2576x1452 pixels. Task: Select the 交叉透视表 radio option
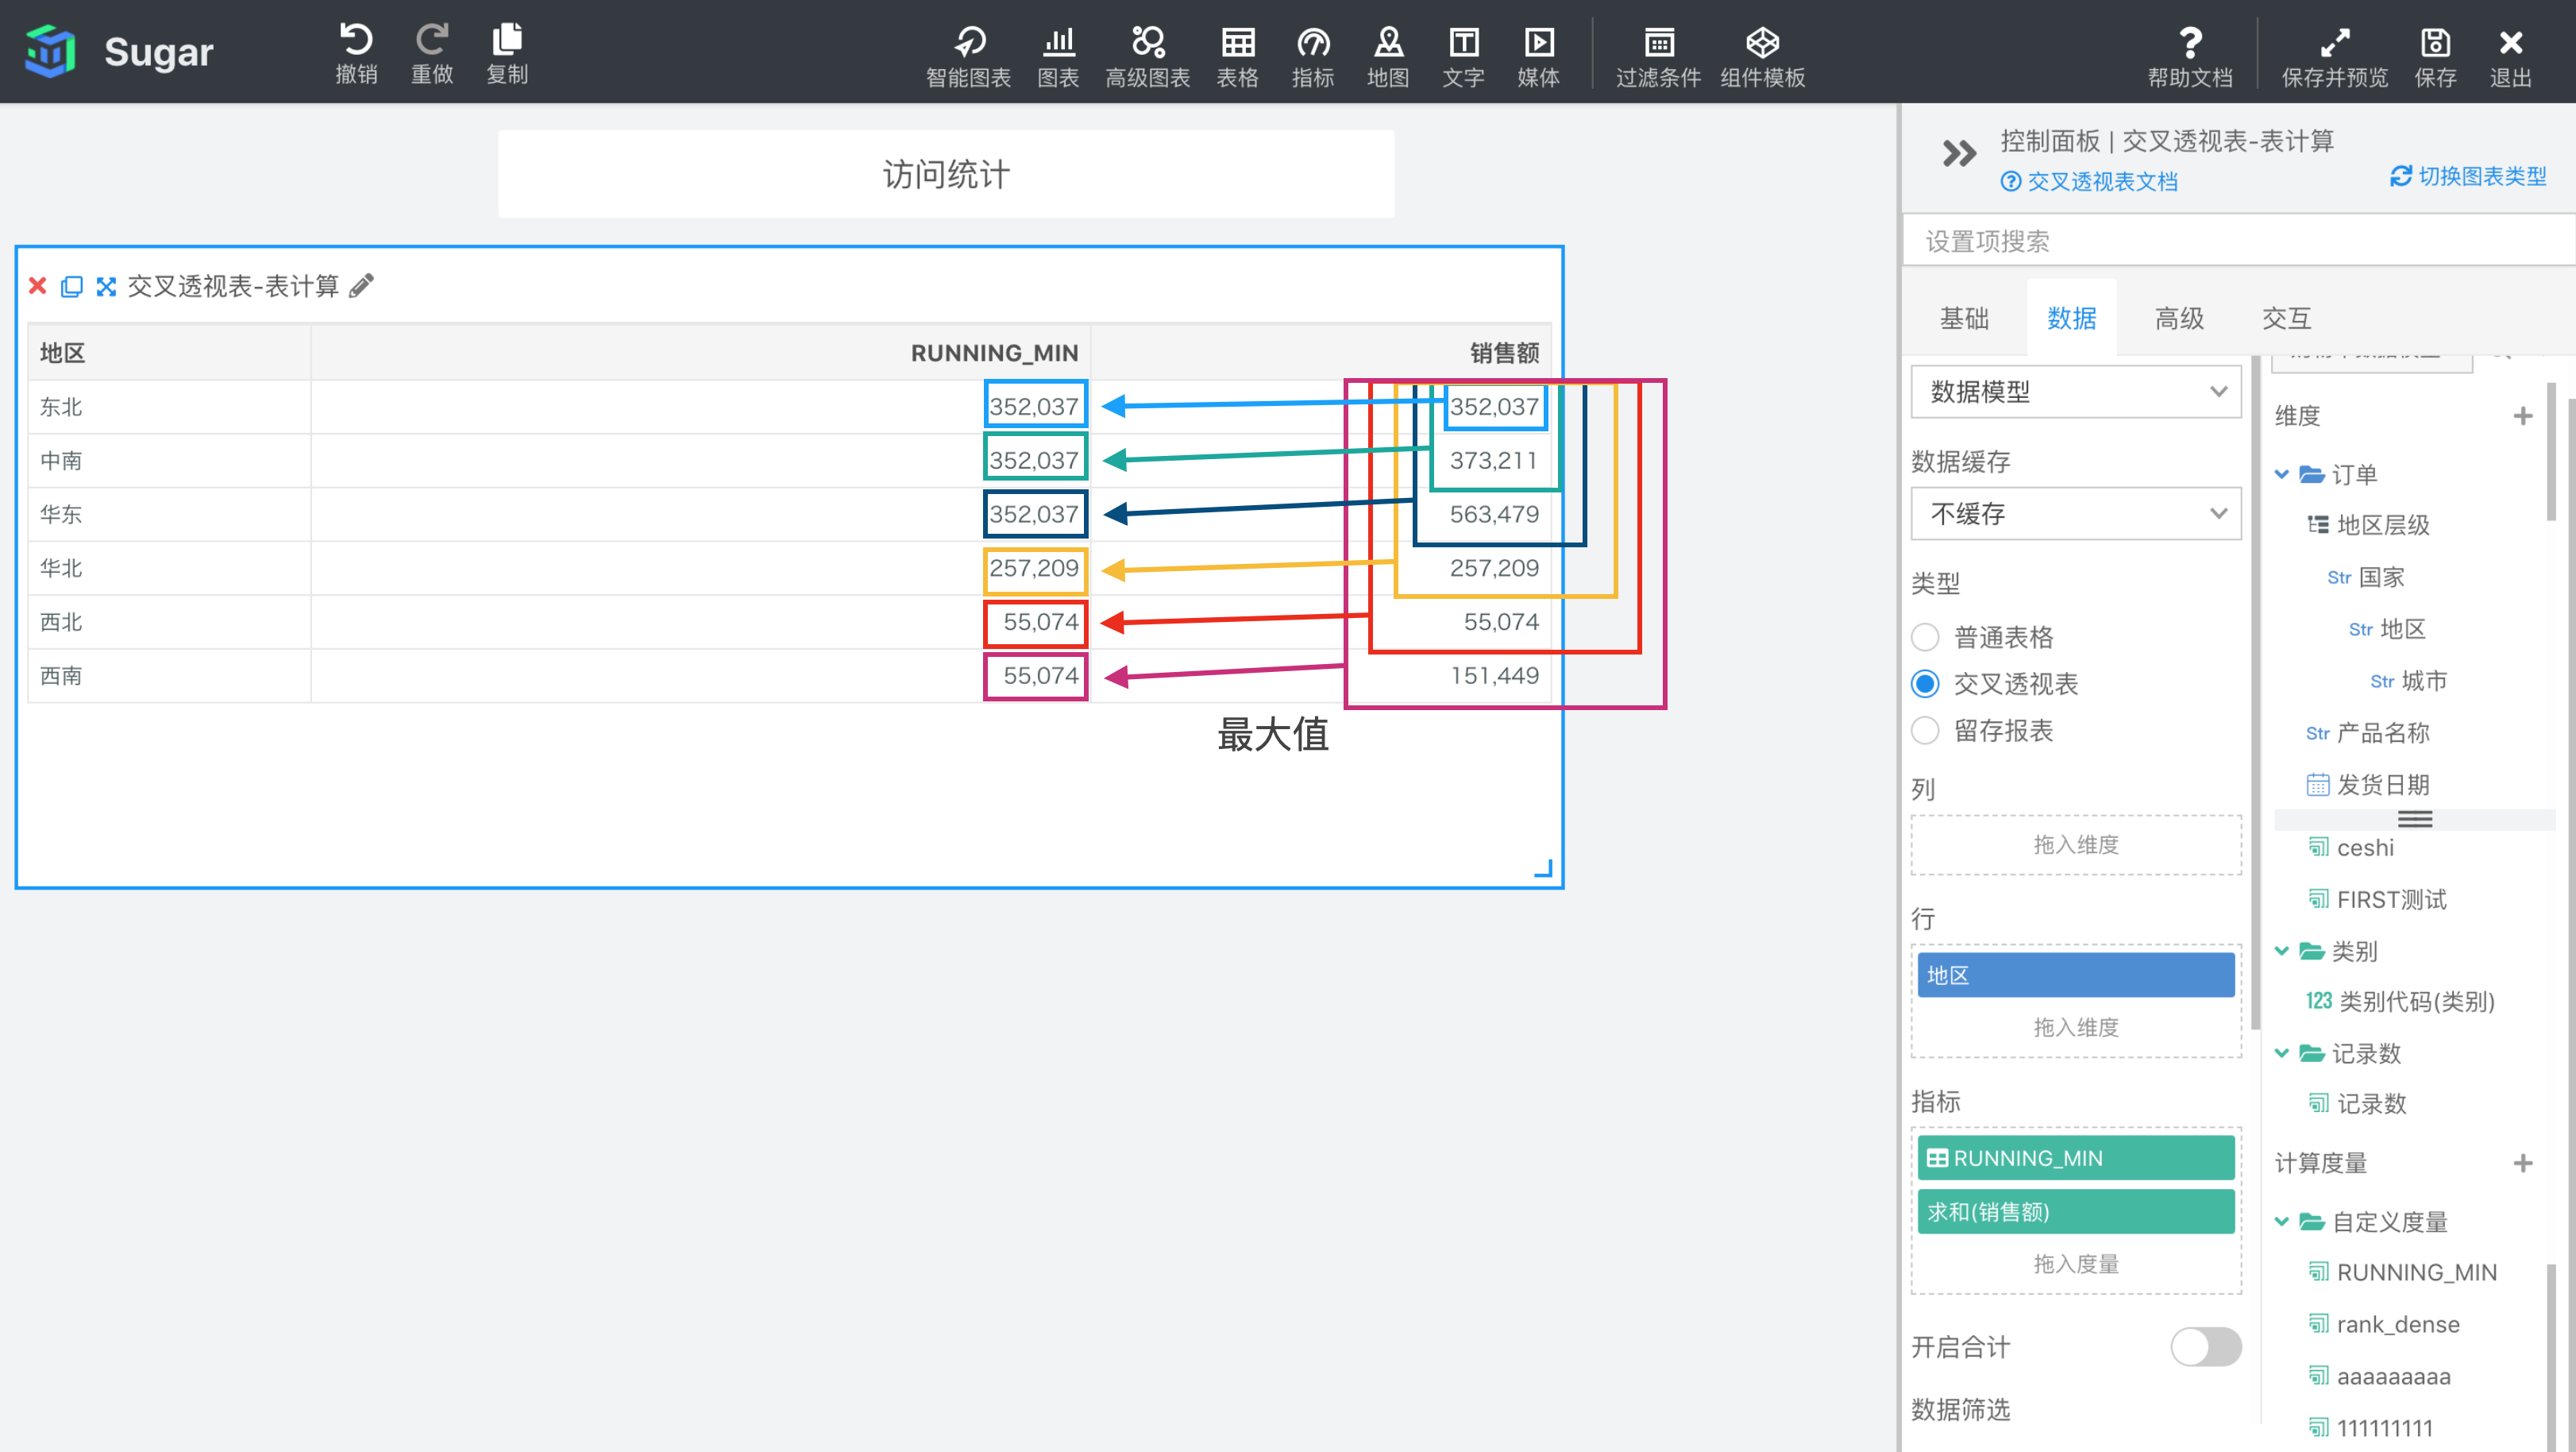pyautogui.click(x=1925, y=684)
